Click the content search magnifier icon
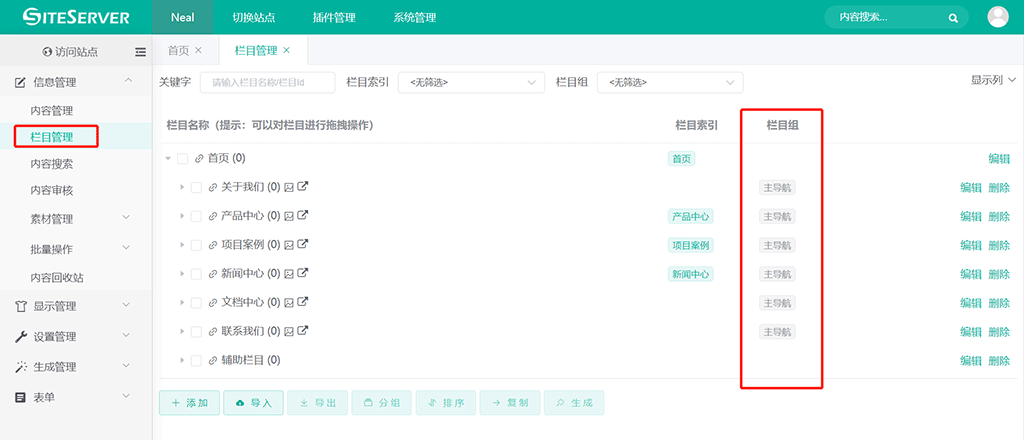The width and height of the screenshot is (1024, 440). tap(953, 17)
